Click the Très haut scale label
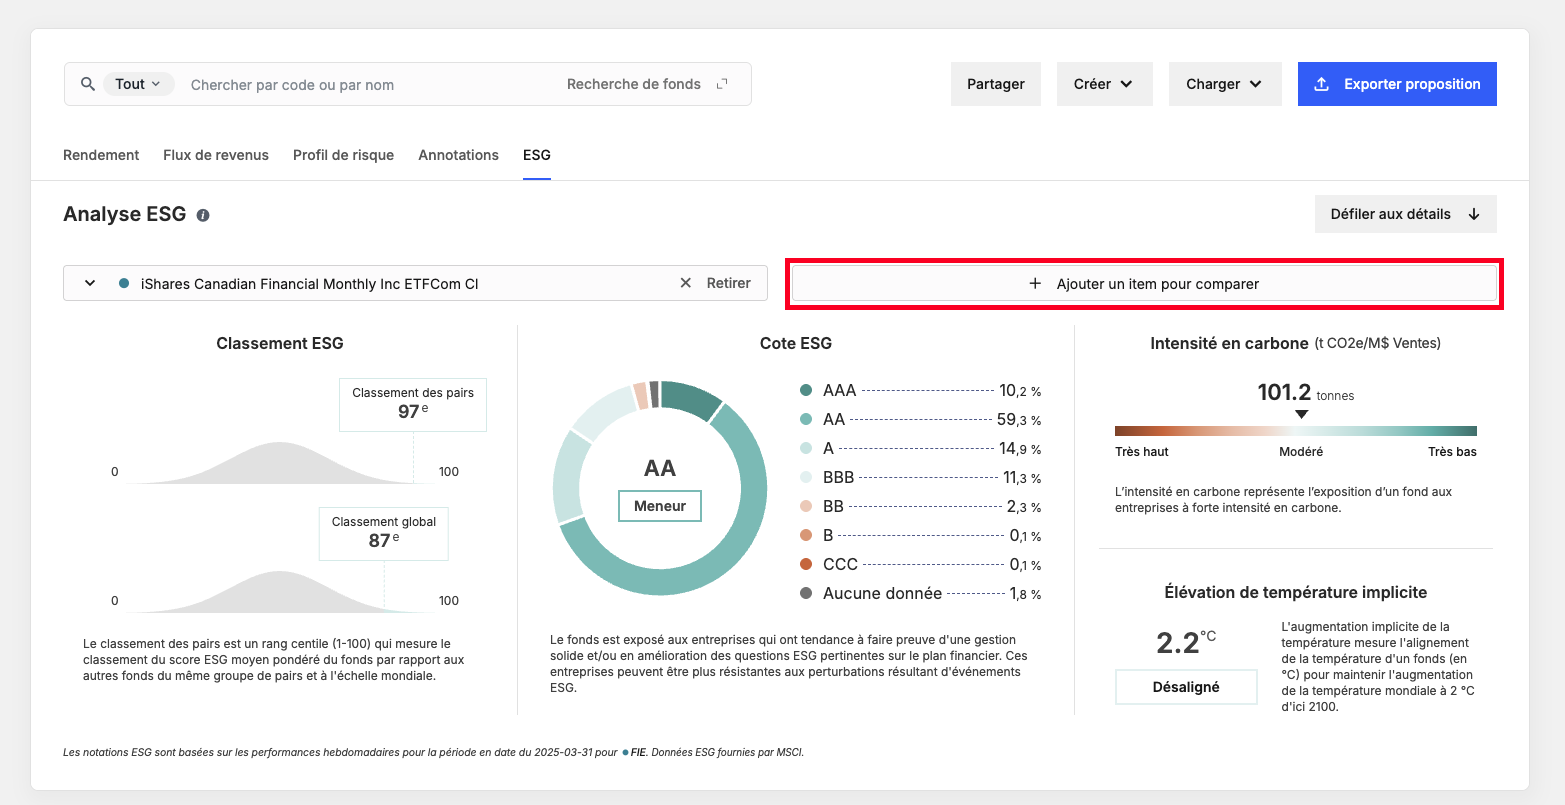The image size is (1565, 805). (1142, 452)
